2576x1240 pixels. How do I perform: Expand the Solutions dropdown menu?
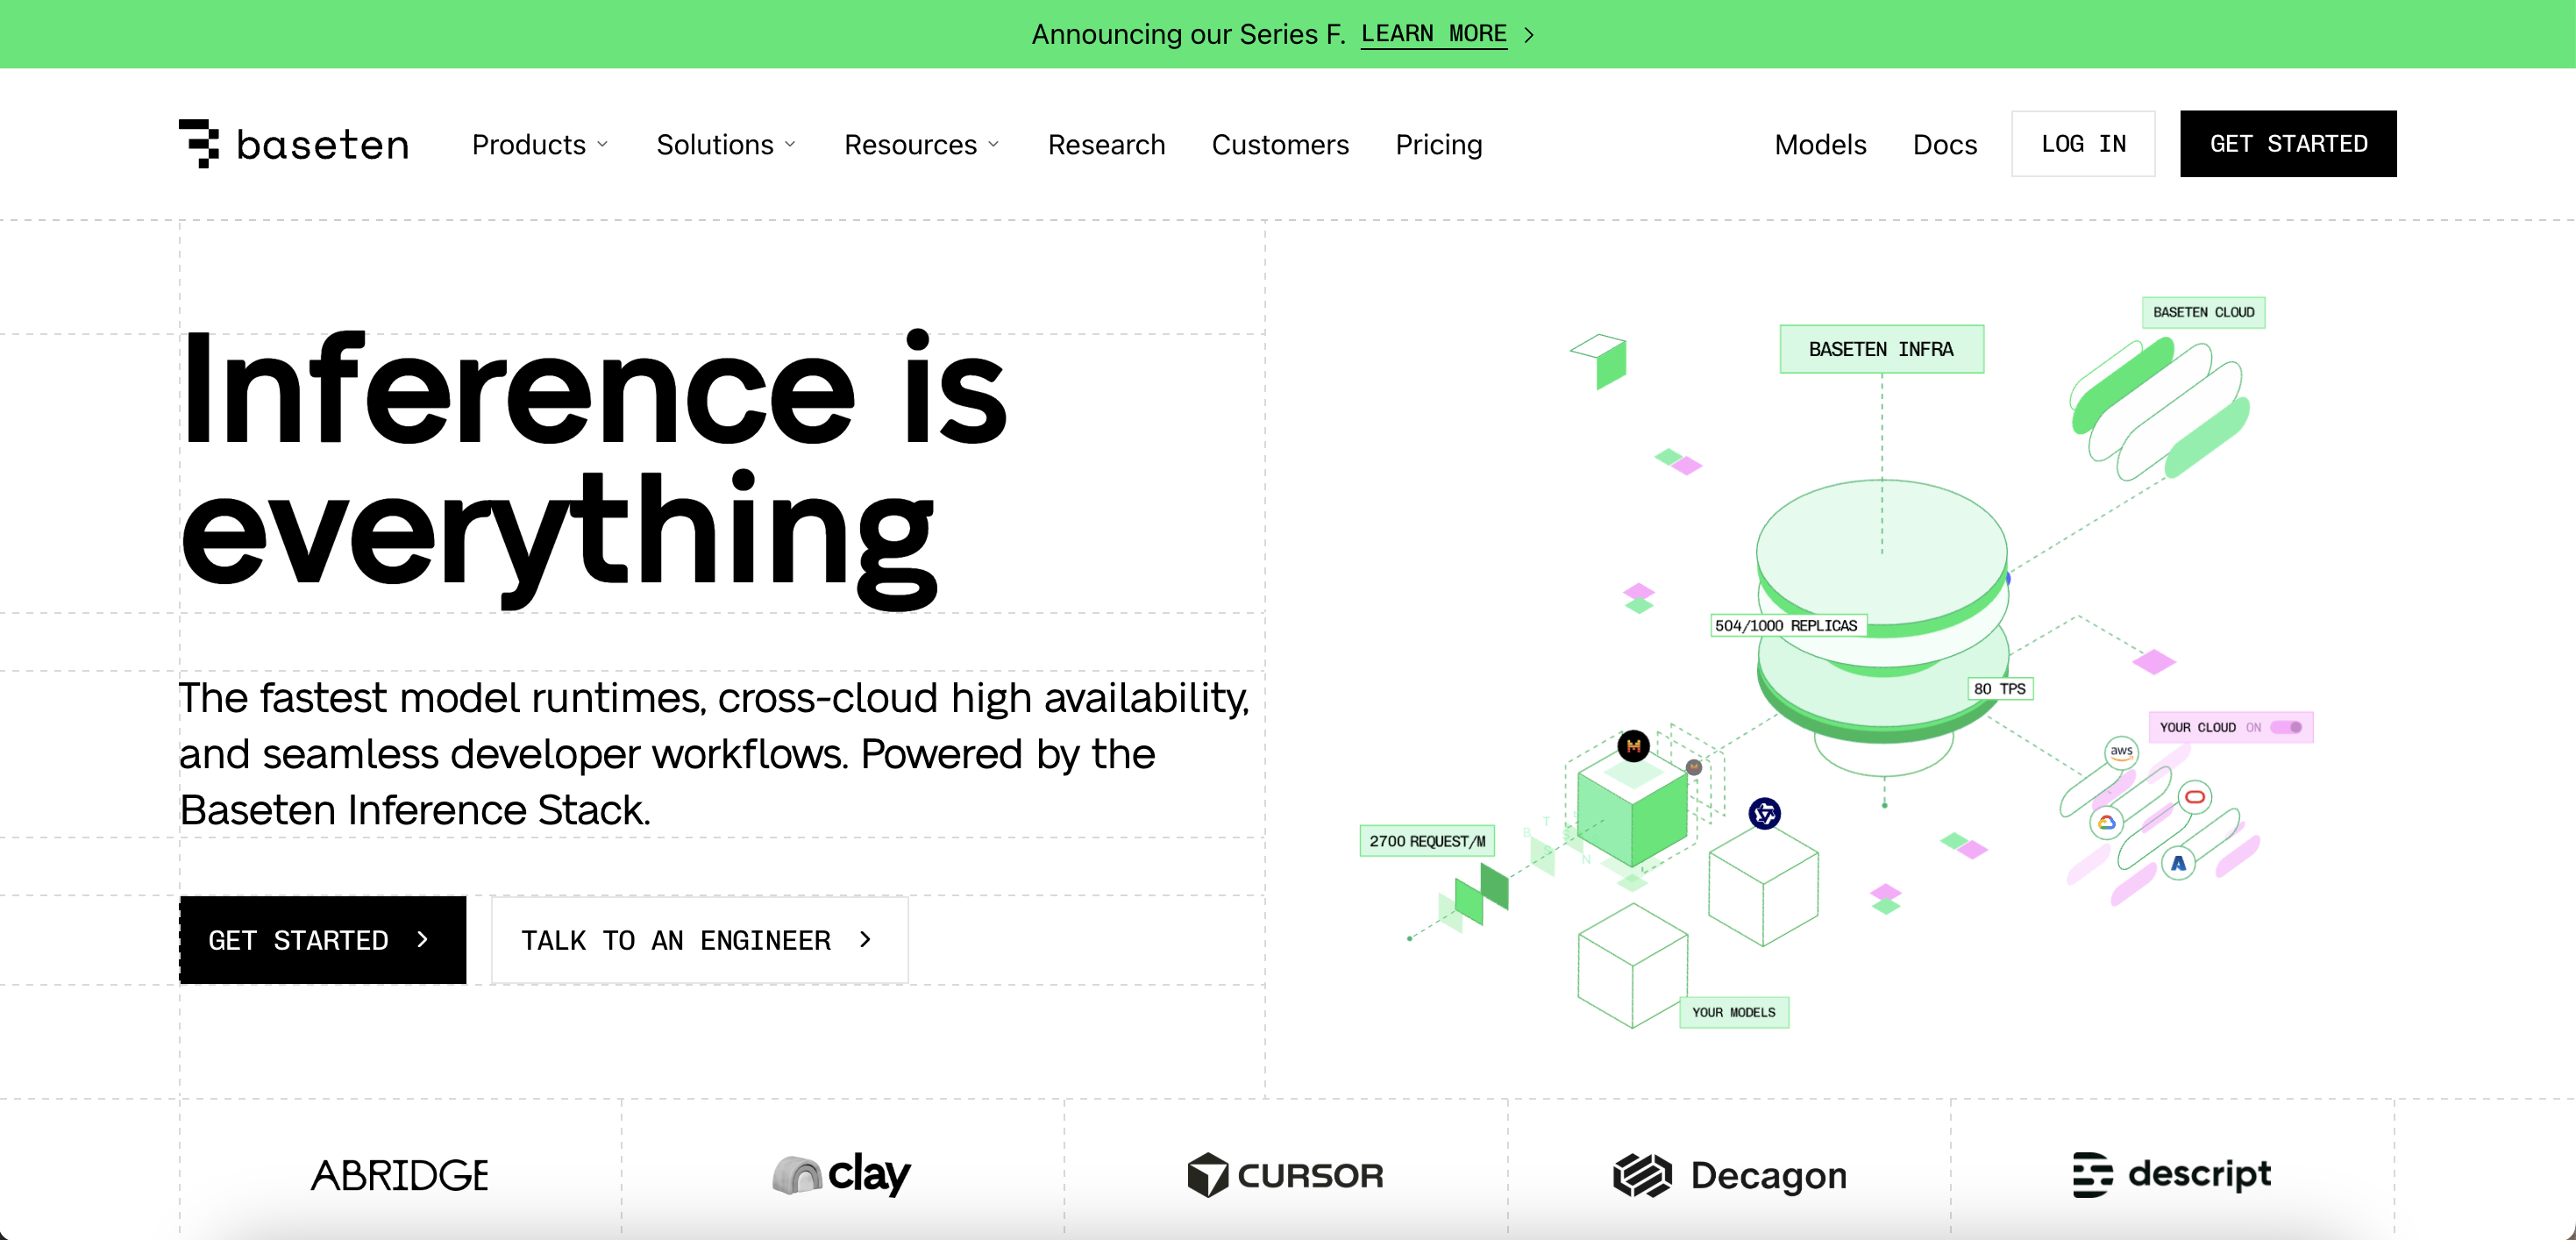click(726, 145)
